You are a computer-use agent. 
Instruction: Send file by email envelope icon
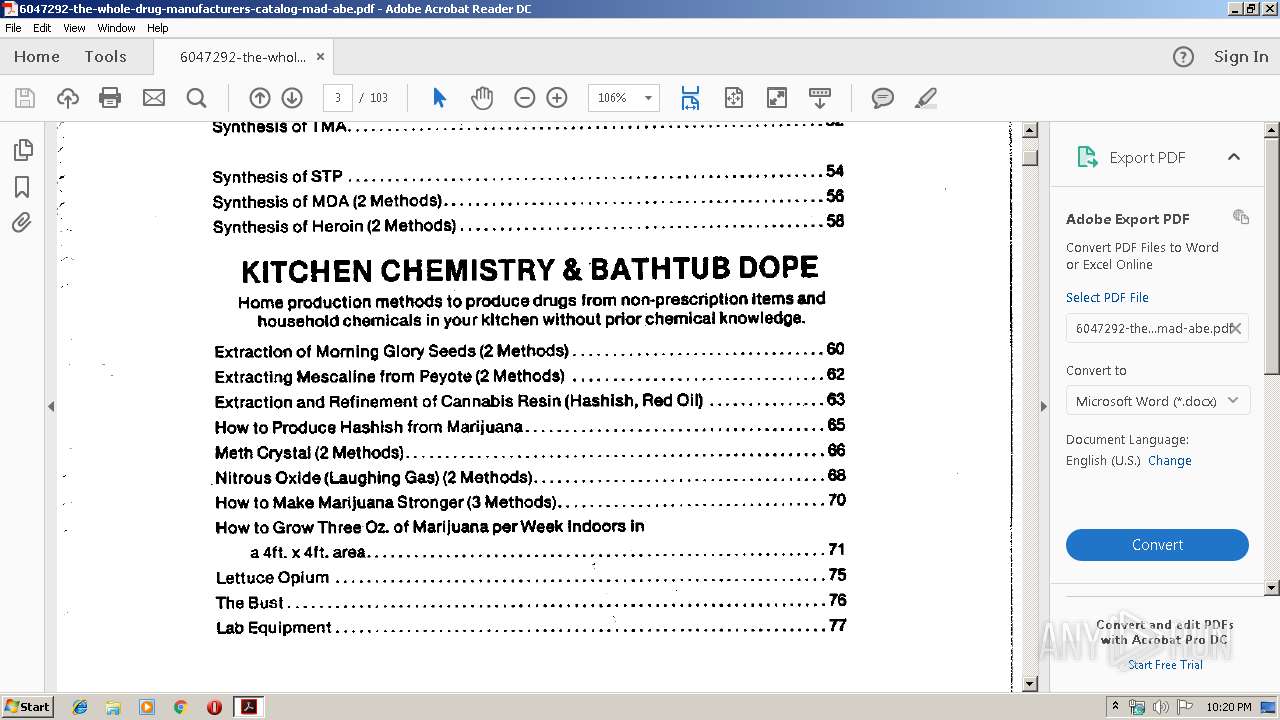154,98
